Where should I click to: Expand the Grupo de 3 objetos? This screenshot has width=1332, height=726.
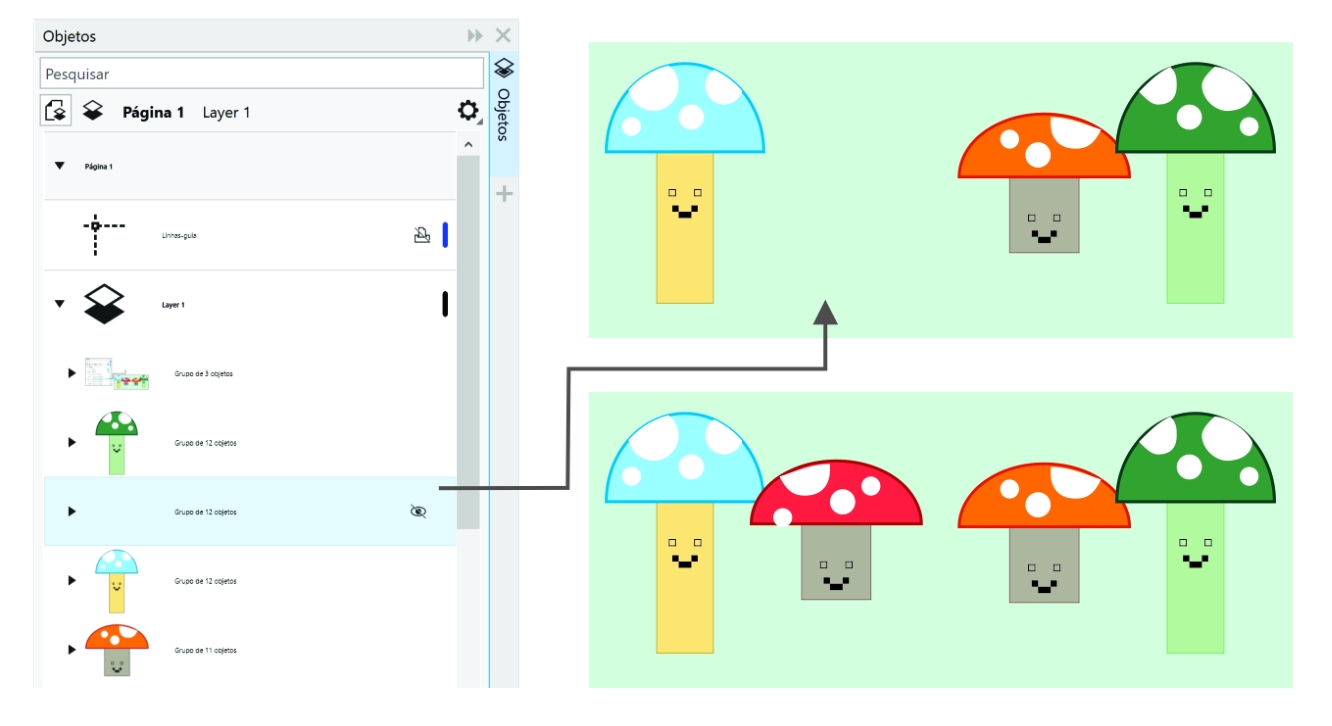click(71, 373)
